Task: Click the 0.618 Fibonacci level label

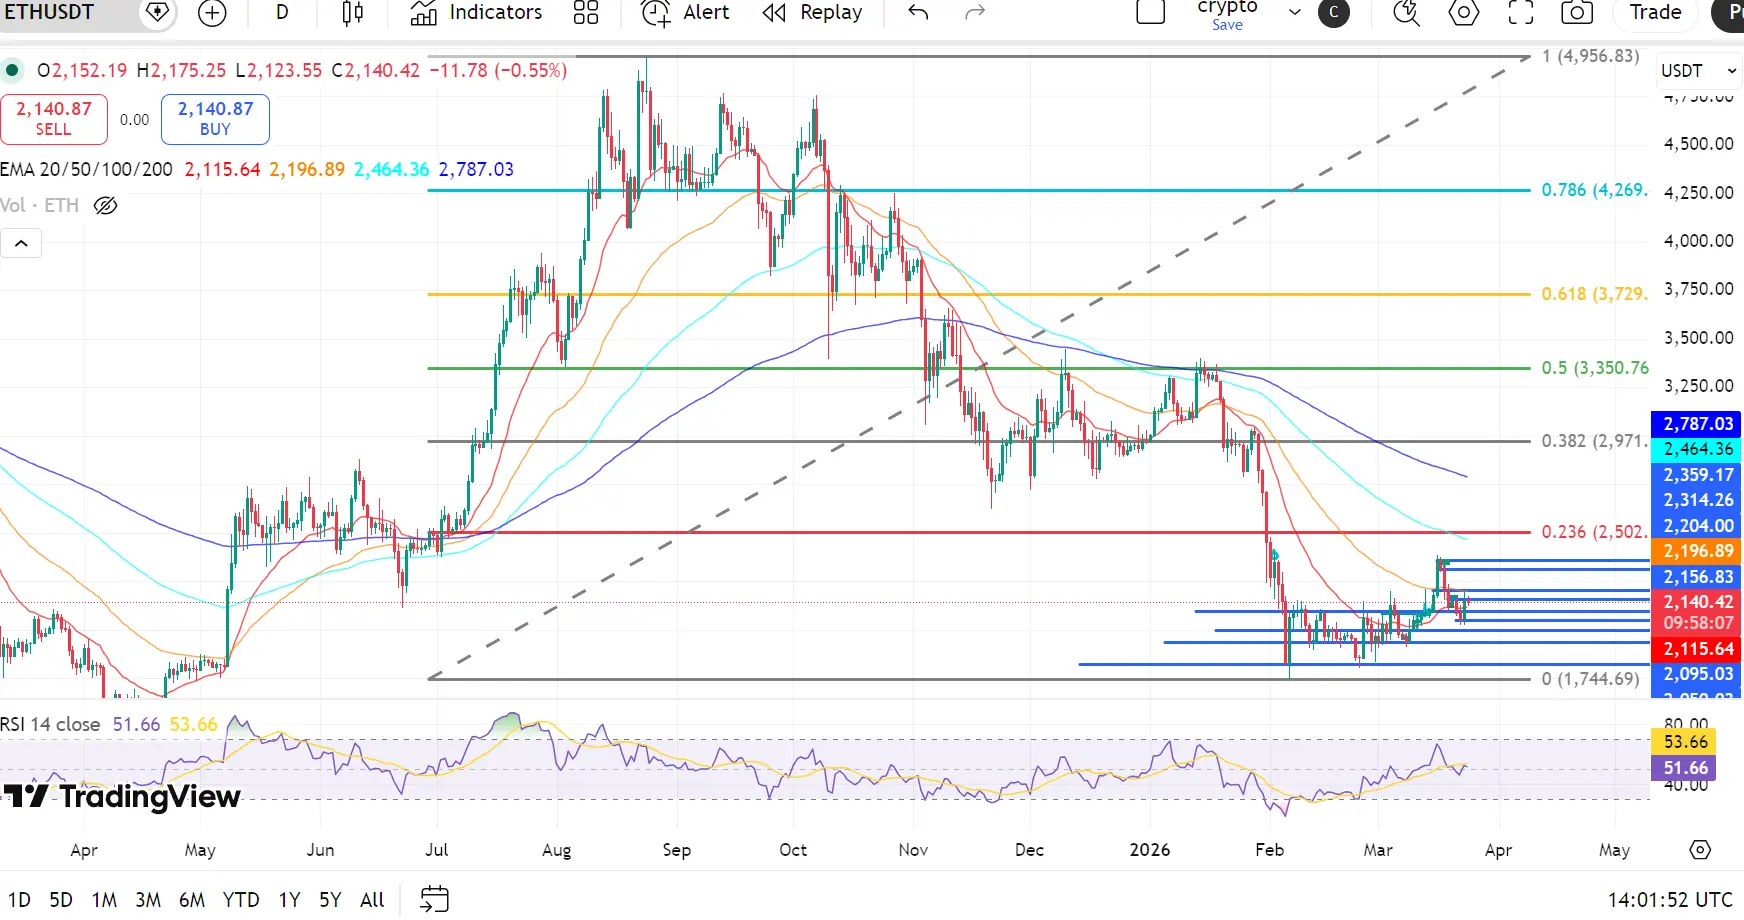Action: click(x=1594, y=294)
